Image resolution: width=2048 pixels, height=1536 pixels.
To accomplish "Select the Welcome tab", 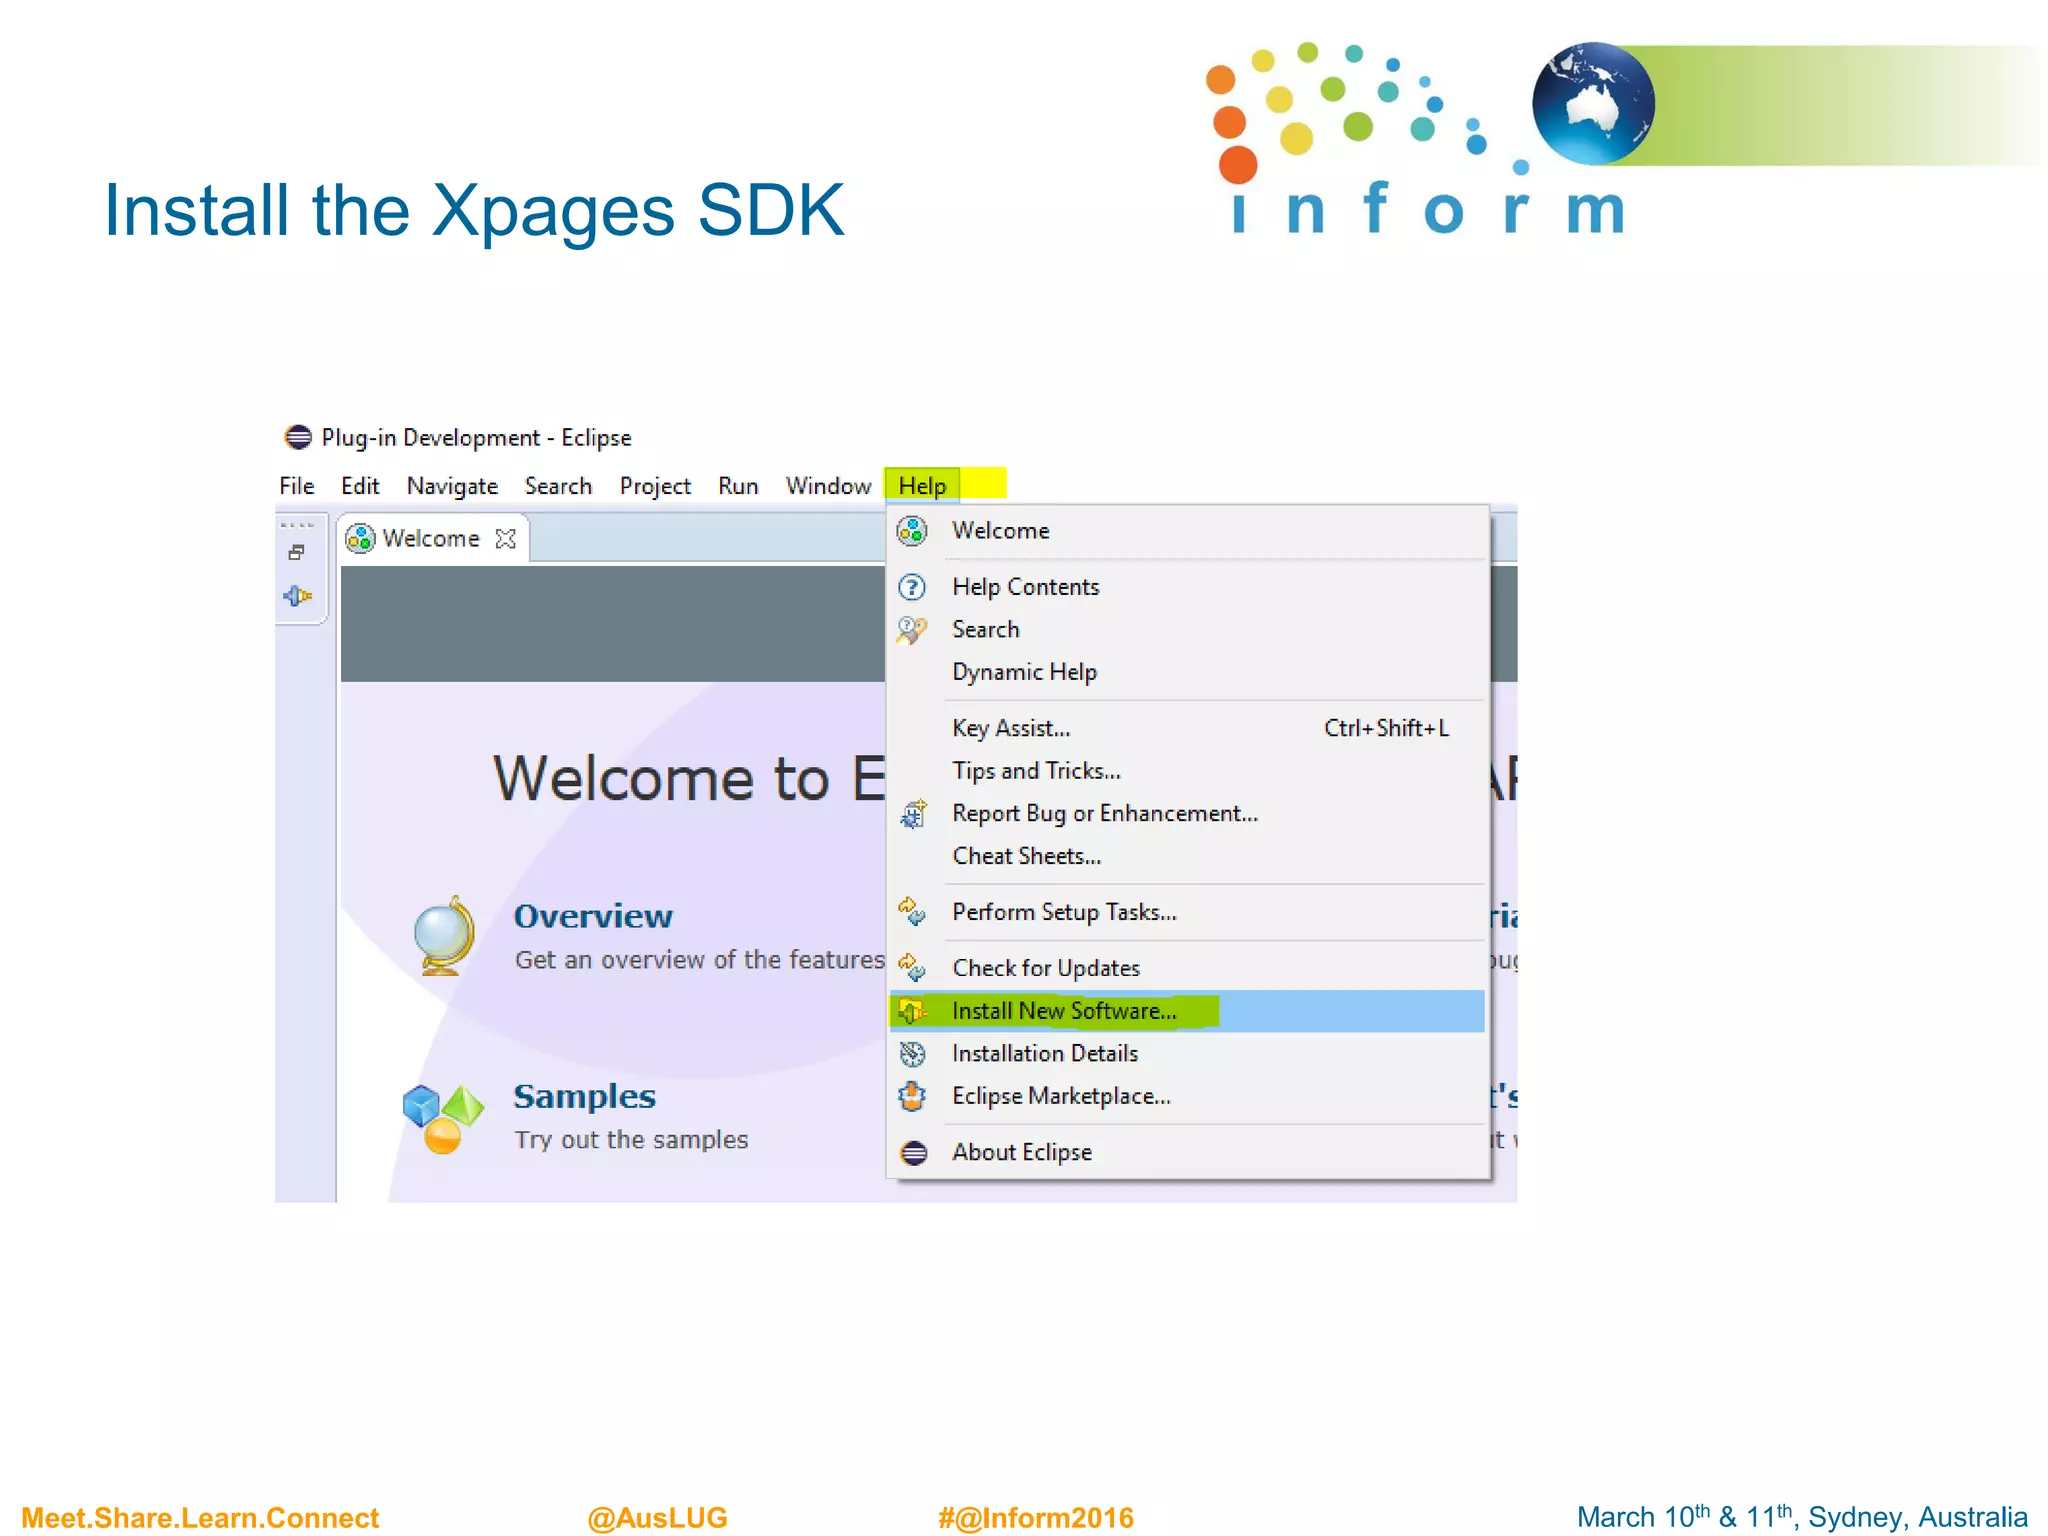I will pyautogui.click(x=430, y=539).
